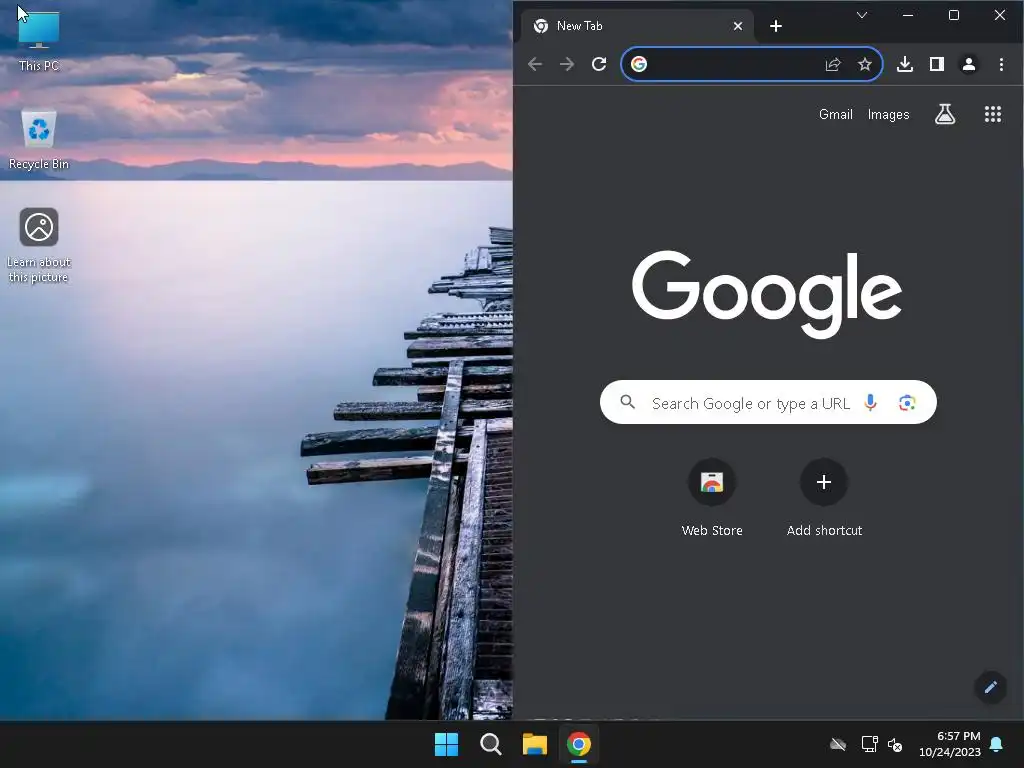
Task: Open the Images link
Action: (x=888, y=114)
